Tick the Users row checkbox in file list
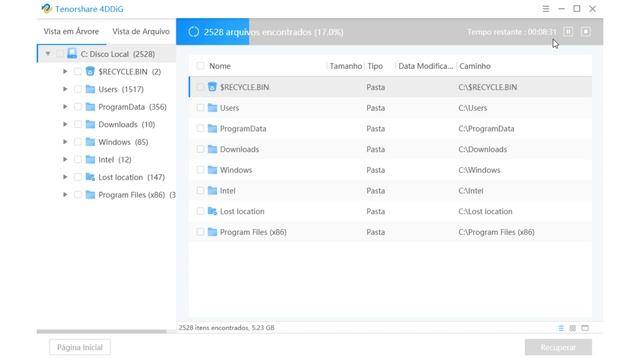640x360 pixels. pyautogui.click(x=200, y=108)
